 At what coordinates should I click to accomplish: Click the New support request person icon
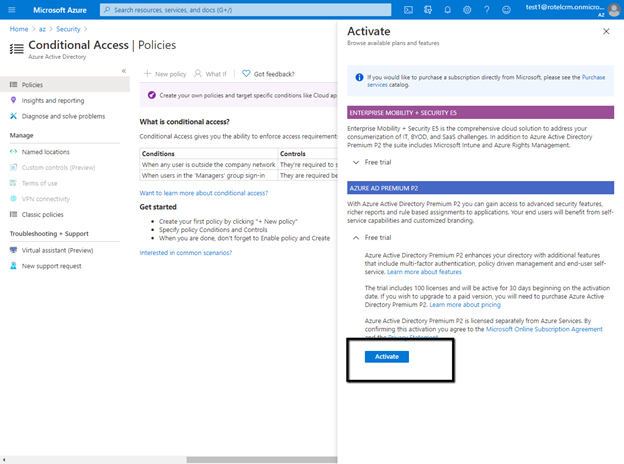(x=14, y=266)
